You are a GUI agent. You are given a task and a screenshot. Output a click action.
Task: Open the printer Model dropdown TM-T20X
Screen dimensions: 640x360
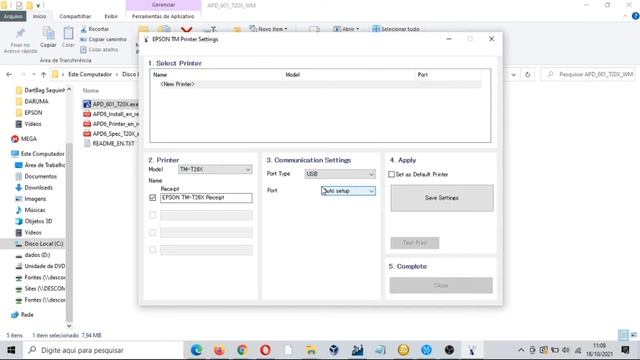point(215,169)
